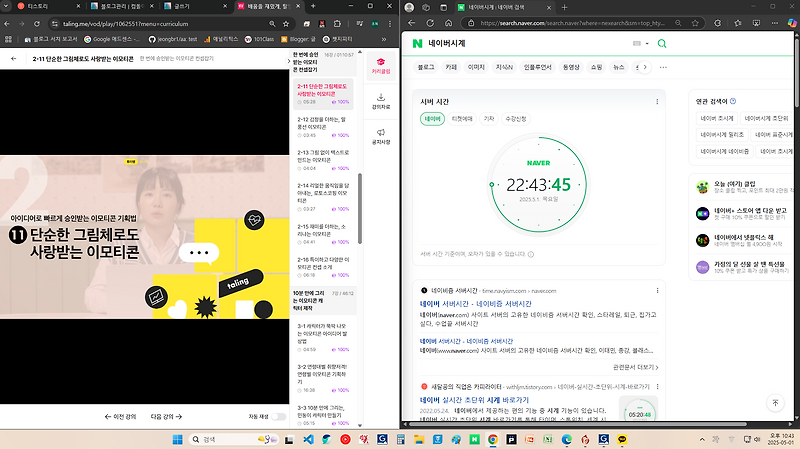The height and width of the screenshot is (449, 800).
Task: Open File Explorer from the taskbar
Action: pos(419,439)
